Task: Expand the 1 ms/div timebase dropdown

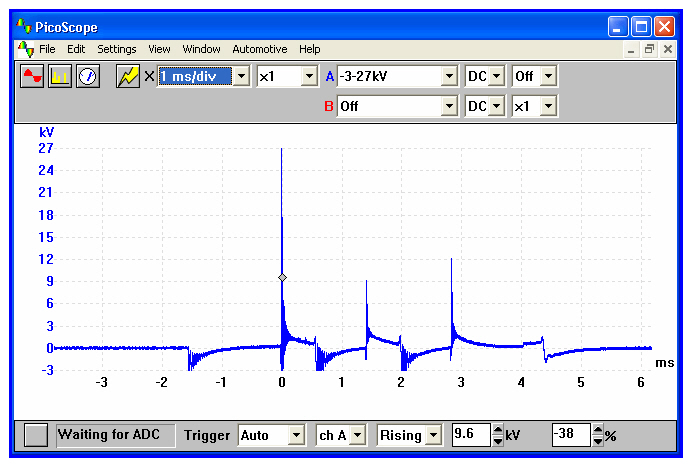Action: tap(241, 76)
